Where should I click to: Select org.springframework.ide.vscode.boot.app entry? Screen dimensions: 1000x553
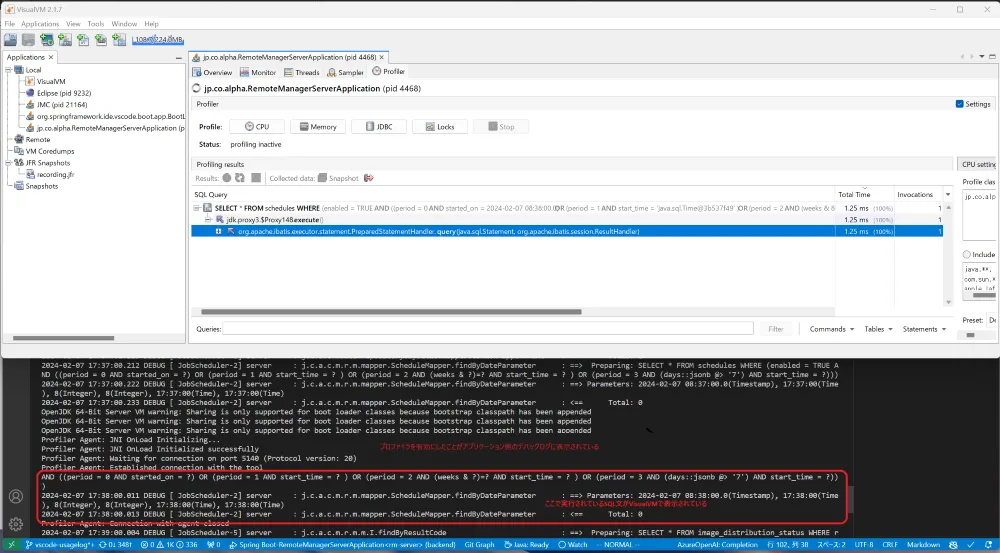click(x=110, y=116)
